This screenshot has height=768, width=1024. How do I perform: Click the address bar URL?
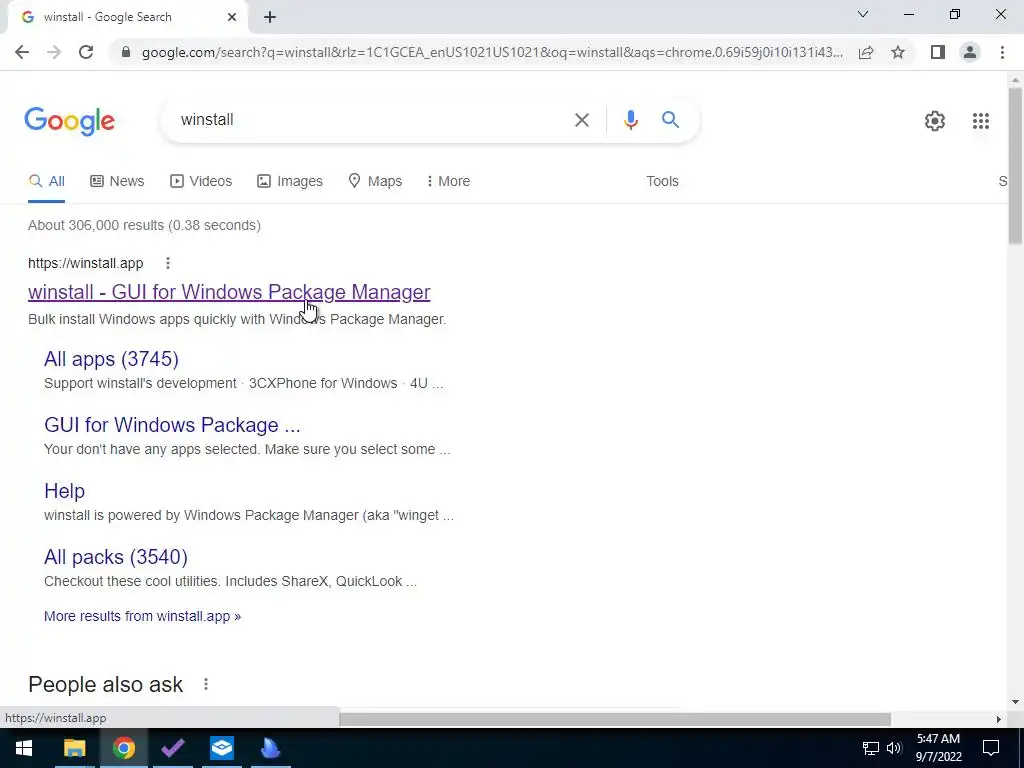[x=492, y=52]
